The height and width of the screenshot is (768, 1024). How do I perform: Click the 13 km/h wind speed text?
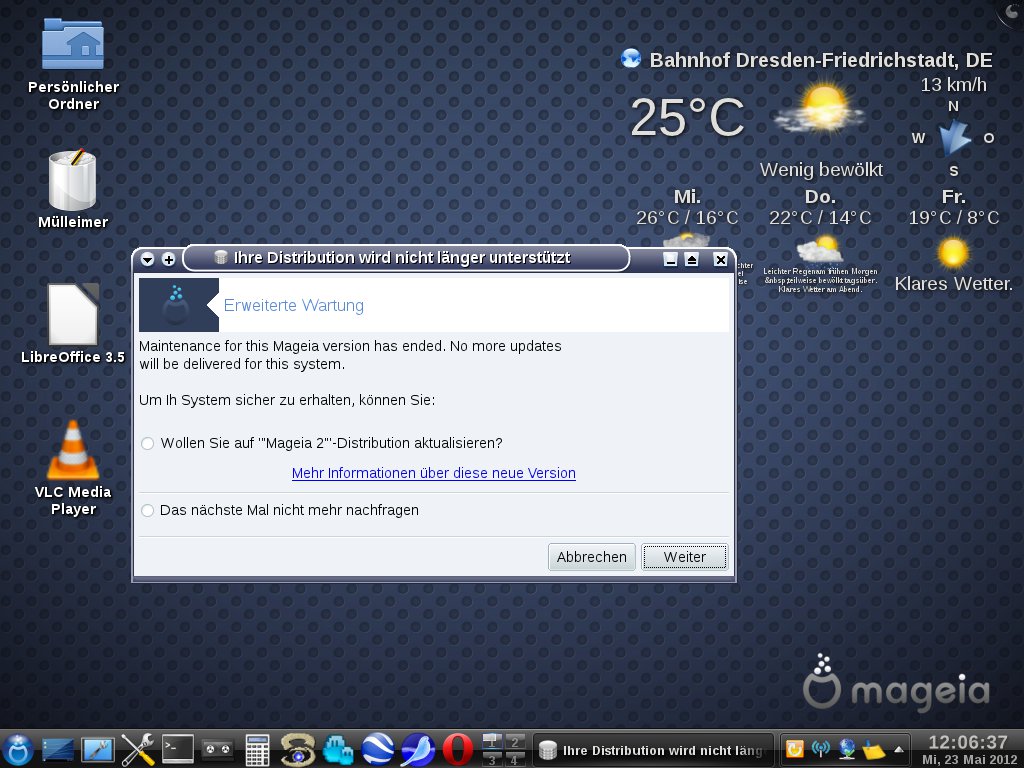pyautogui.click(x=953, y=85)
